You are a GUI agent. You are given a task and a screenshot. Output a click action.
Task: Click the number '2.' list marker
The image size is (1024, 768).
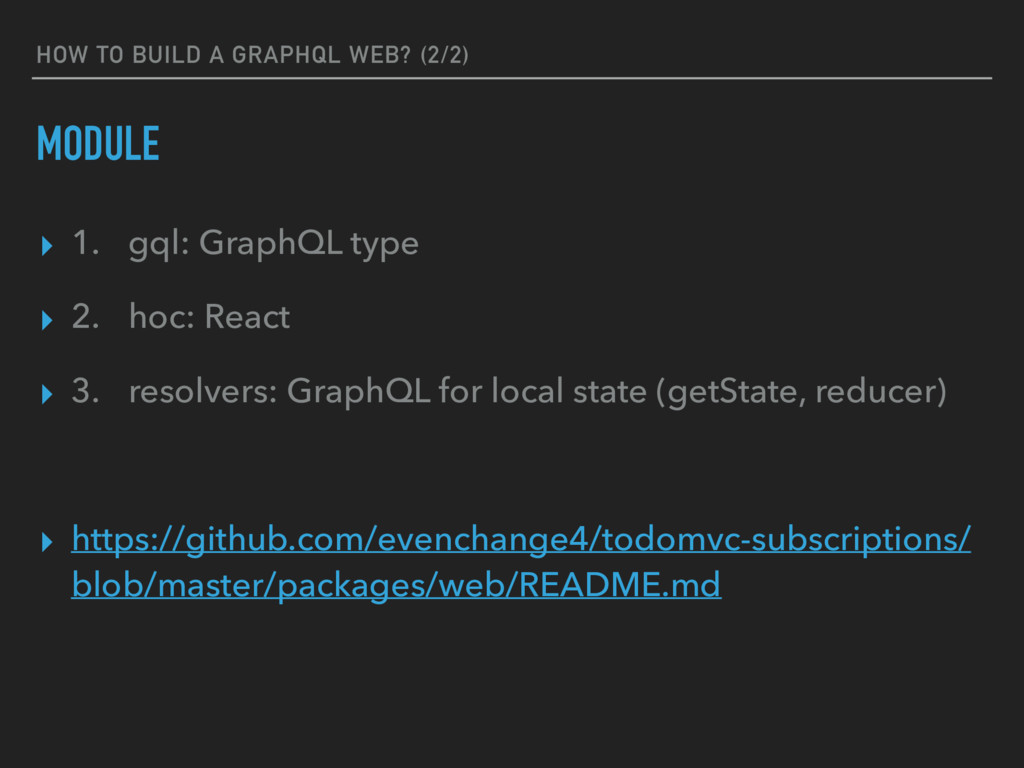point(86,317)
